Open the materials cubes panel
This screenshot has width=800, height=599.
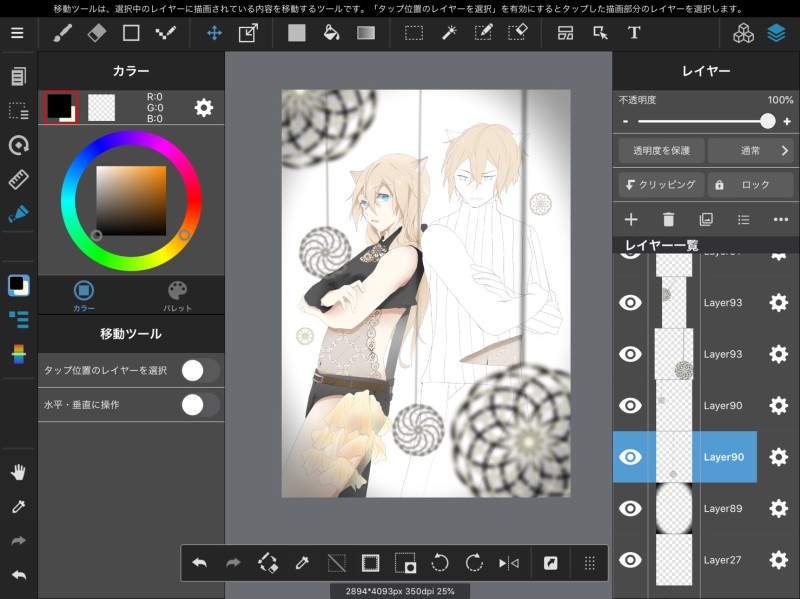point(743,34)
